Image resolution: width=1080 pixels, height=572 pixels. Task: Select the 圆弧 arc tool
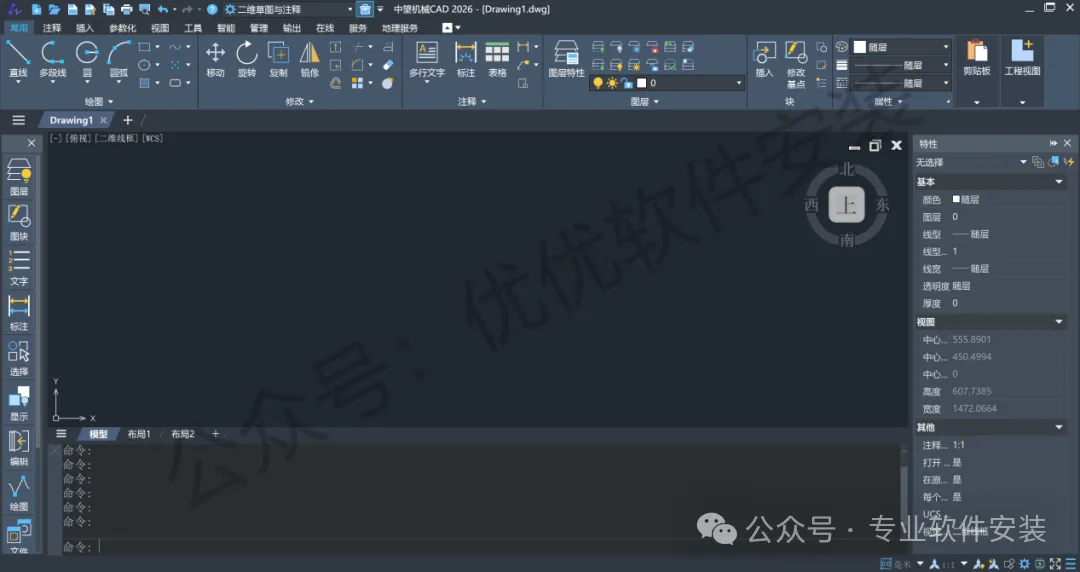118,59
